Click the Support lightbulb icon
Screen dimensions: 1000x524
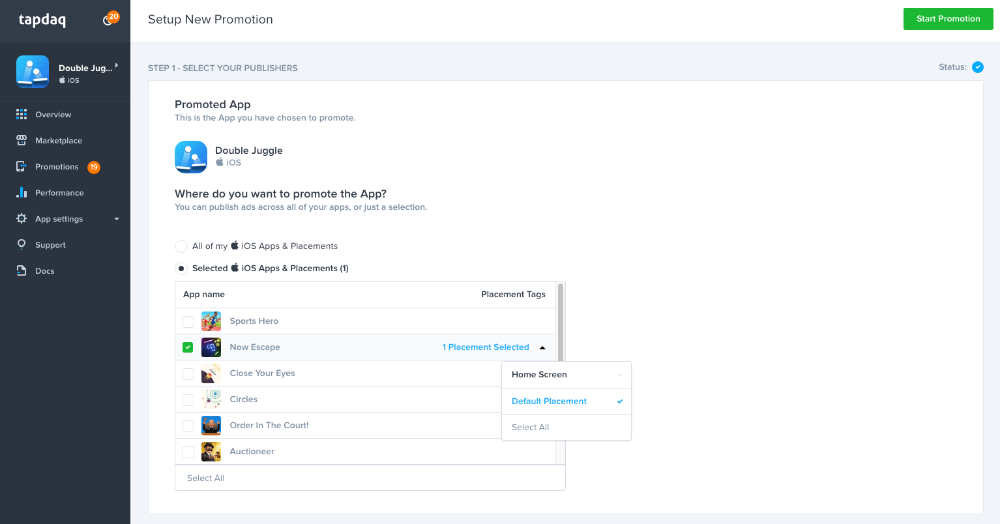(x=22, y=245)
